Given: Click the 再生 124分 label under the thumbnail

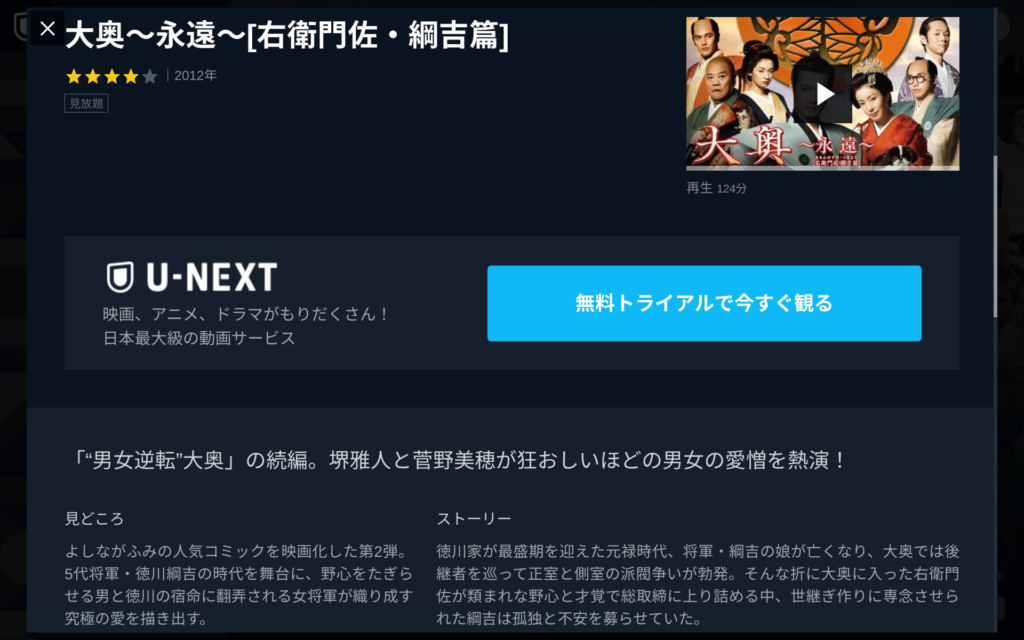Looking at the screenshot, I should pos(716,188).
